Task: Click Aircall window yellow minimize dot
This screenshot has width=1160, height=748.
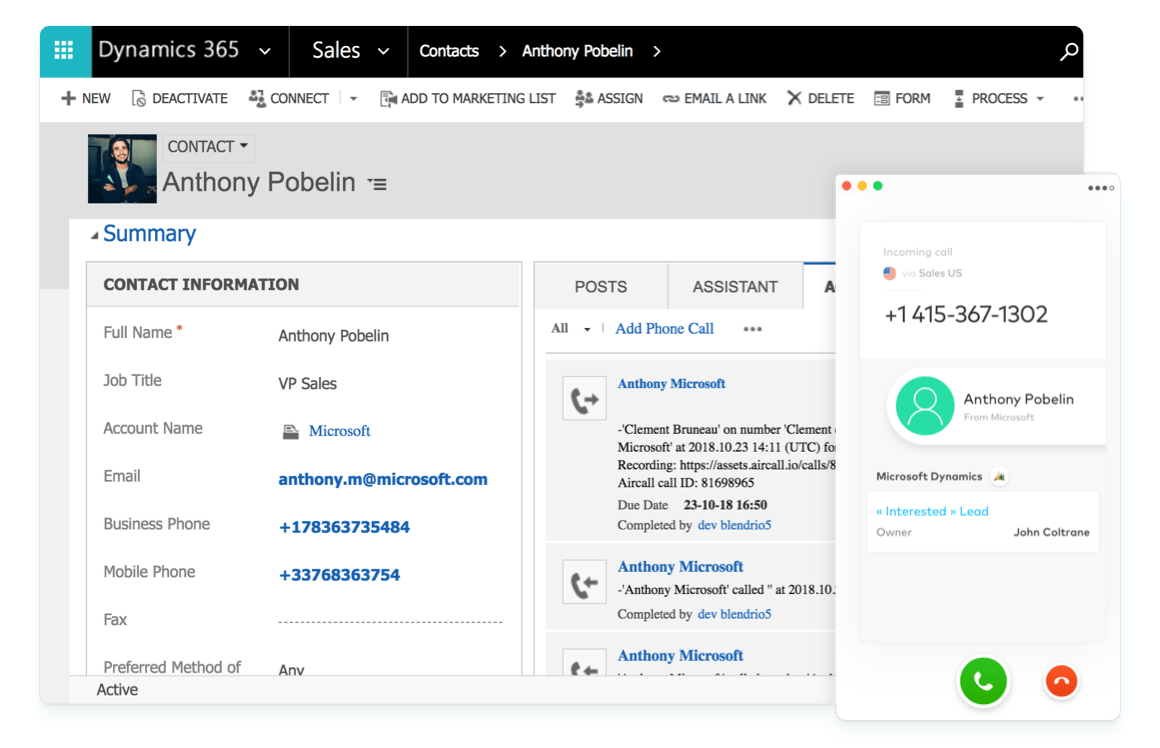Action: pyautogui.click(x=862, y=186)
